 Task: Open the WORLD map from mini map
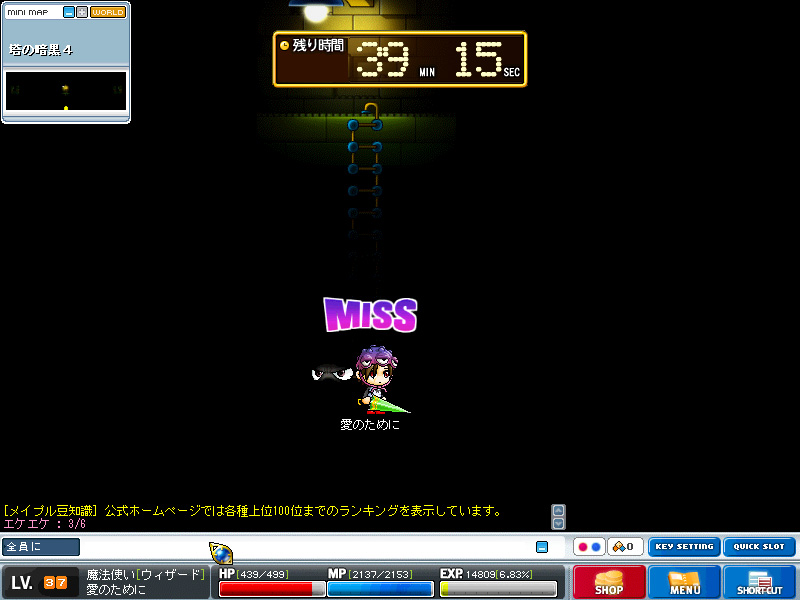(x=108, y=12)
